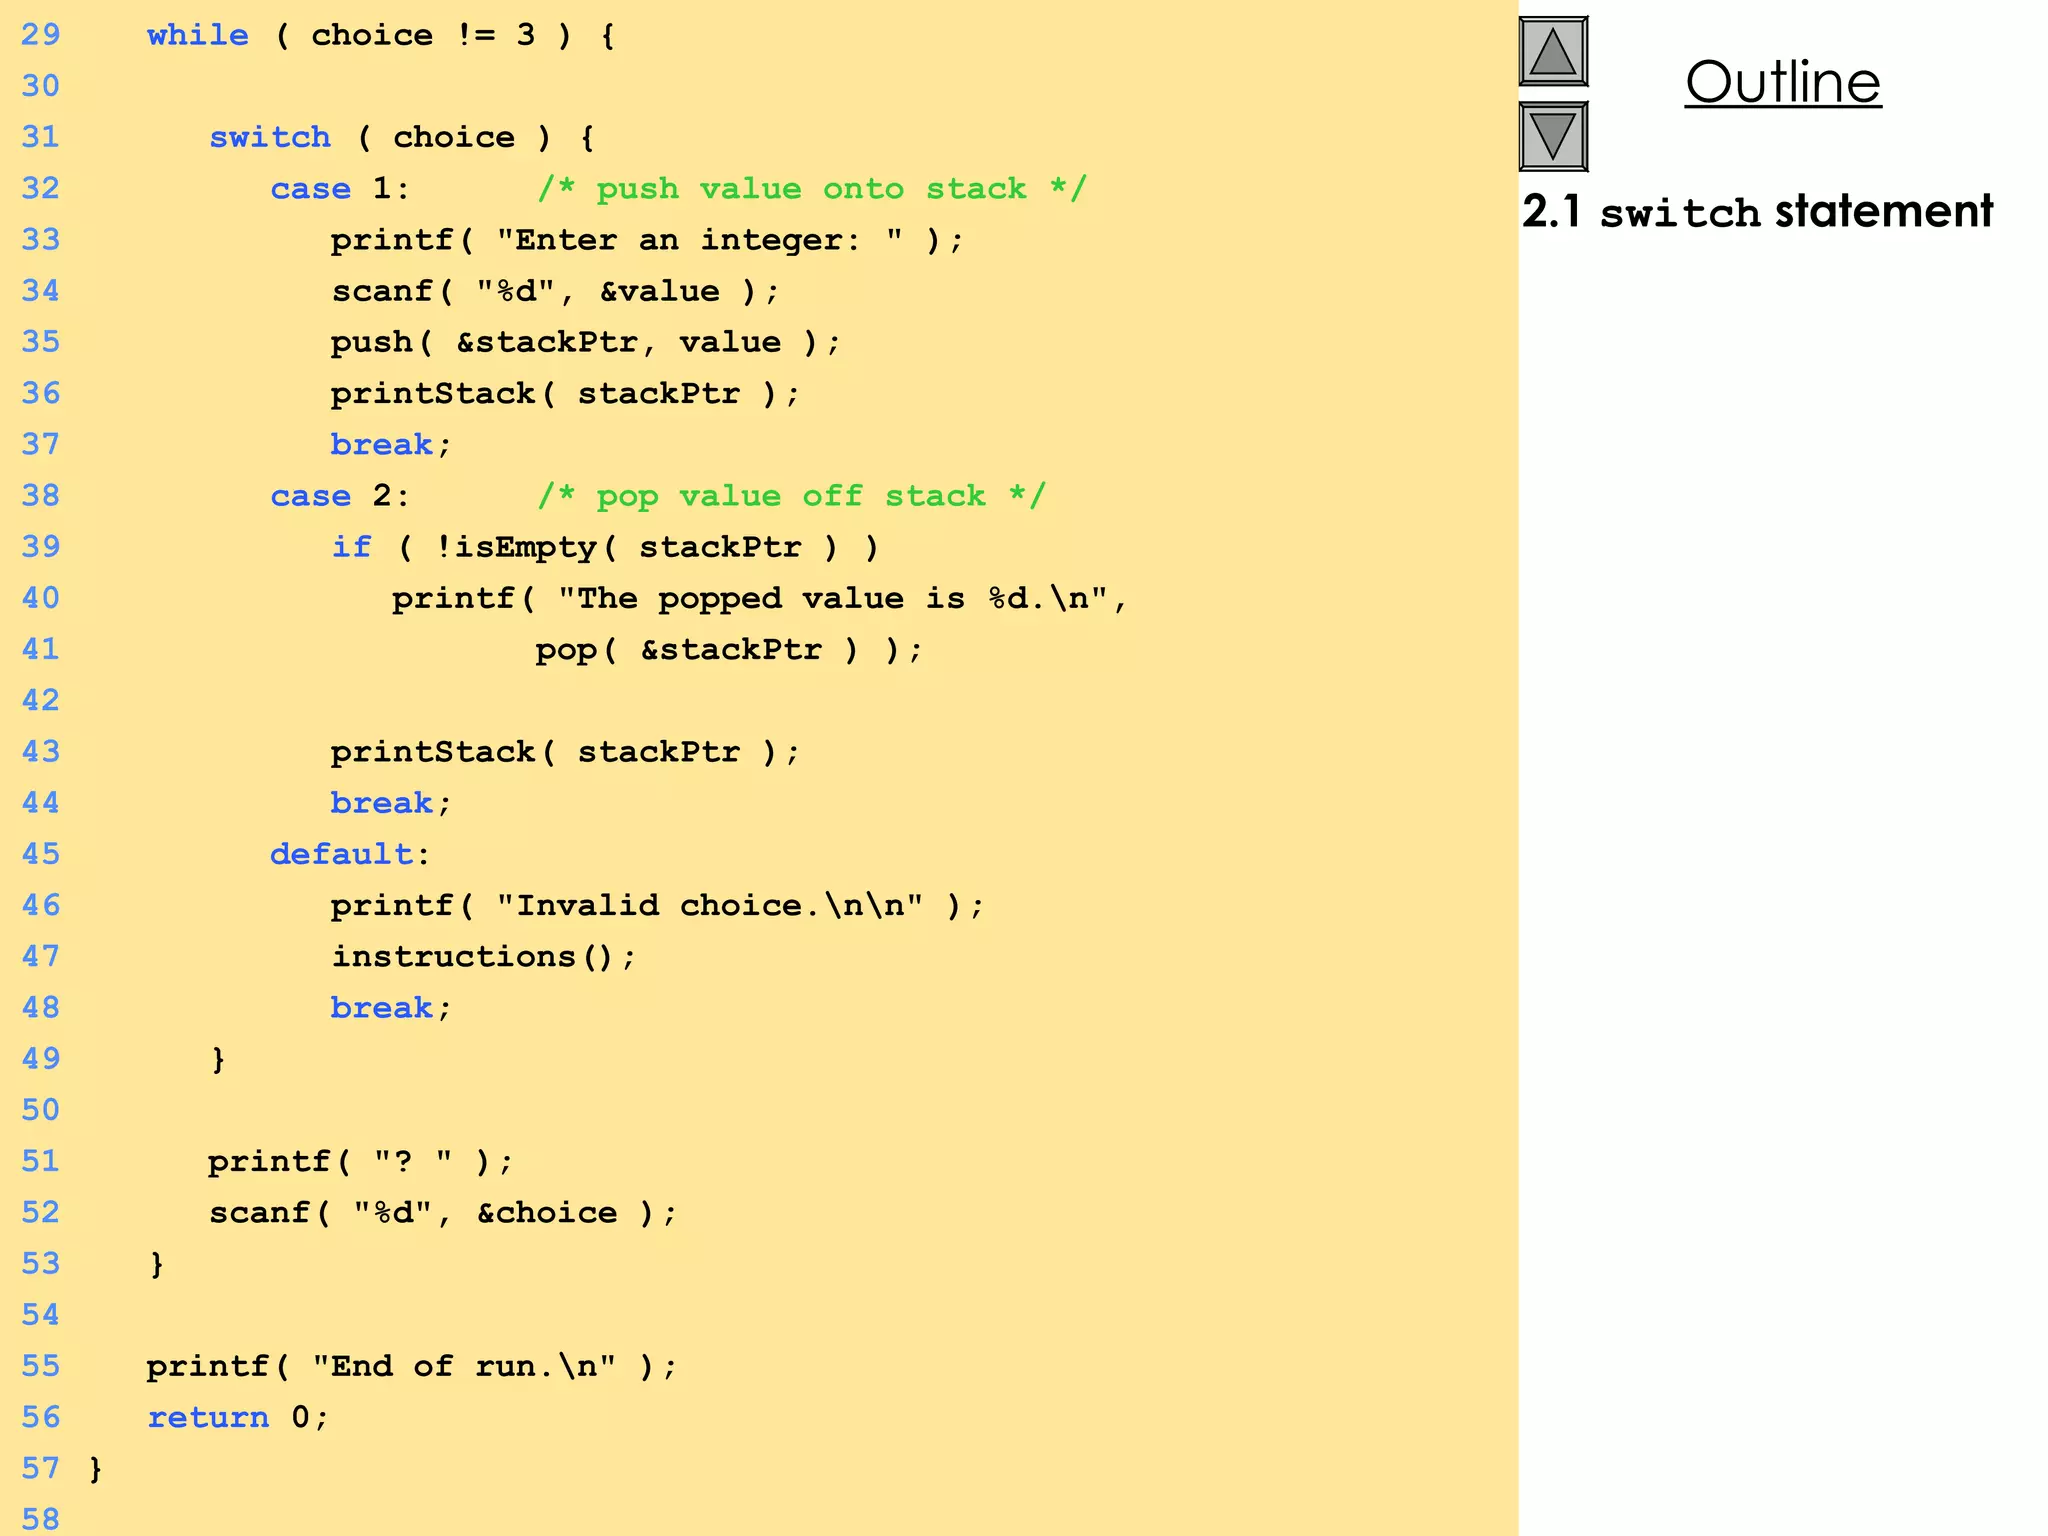
Task: Click line 29 'while ( choice != 3 ) {'
Action: [x=381, y=36]
